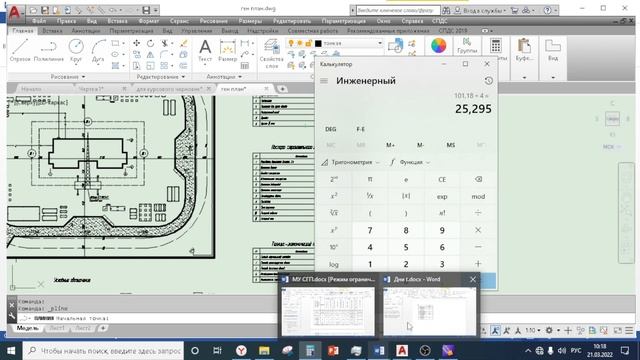
Task: Toggle clean screen icon in status bar
Action: (x=618, y=330)
